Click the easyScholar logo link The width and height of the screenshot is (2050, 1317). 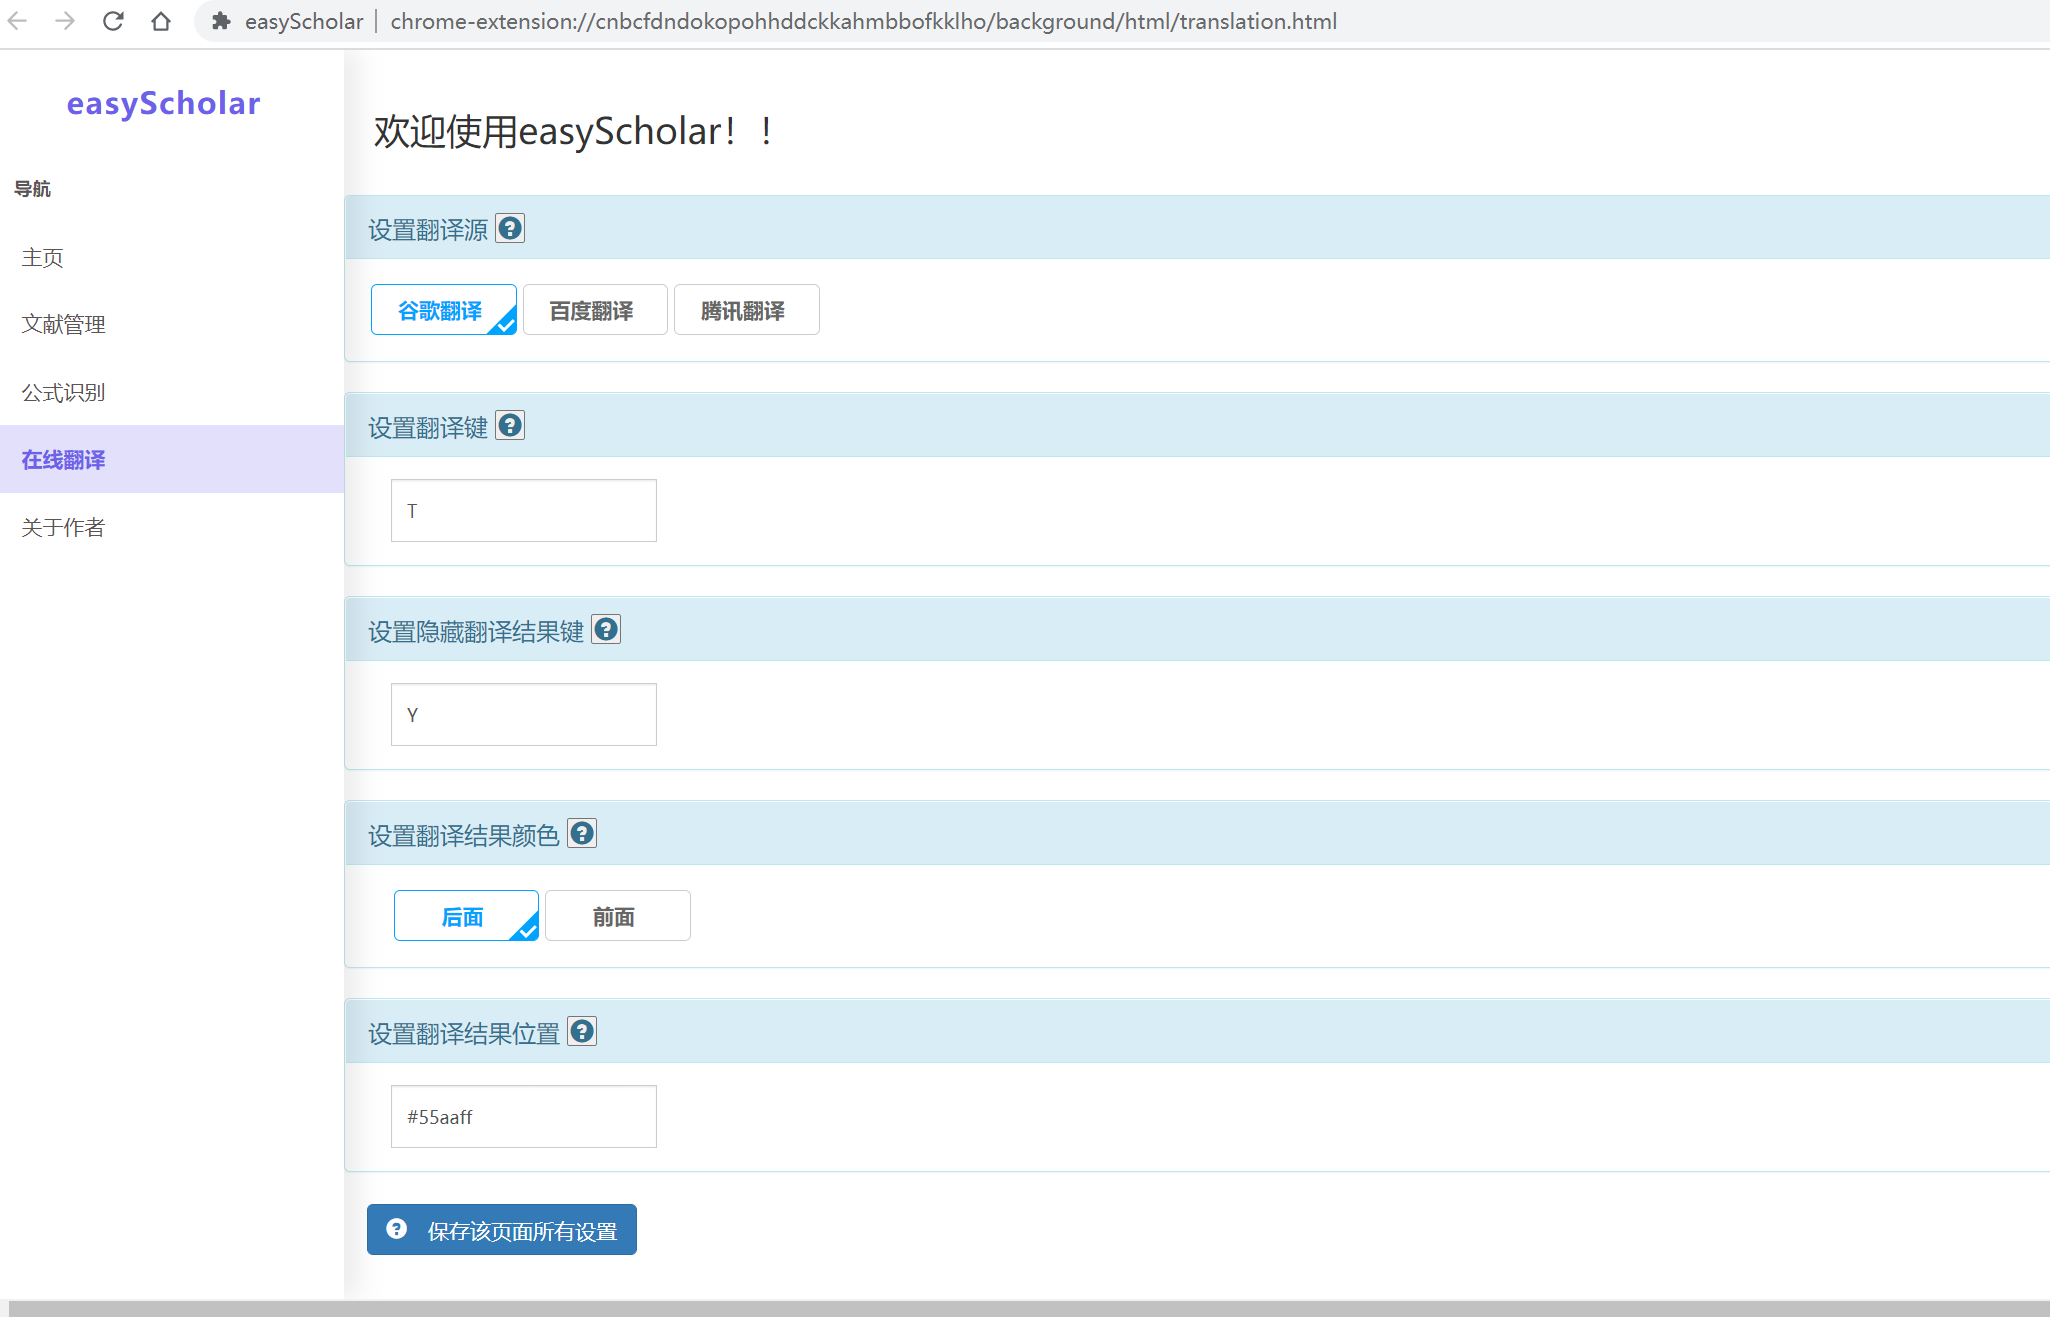(x=163, y=103)
